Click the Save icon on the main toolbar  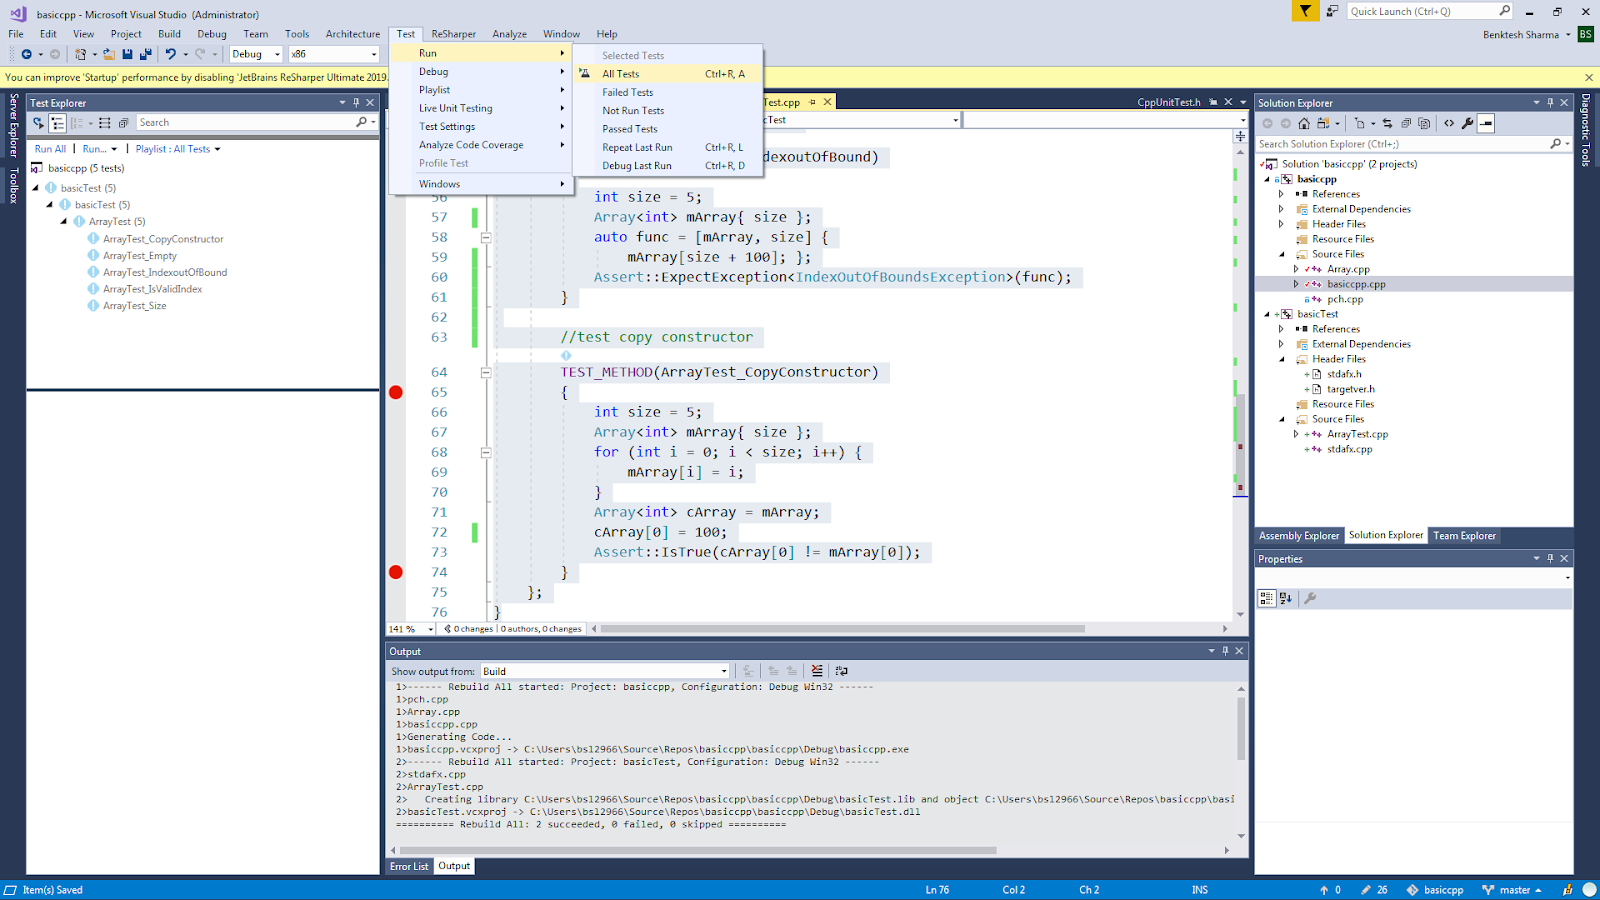pyautogui.click(x=127, y=55)
